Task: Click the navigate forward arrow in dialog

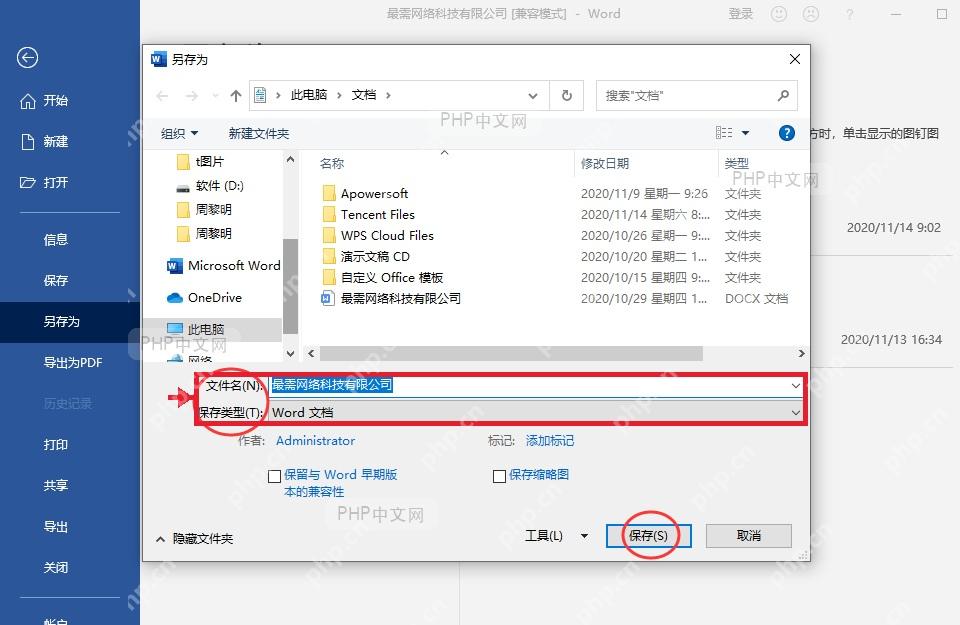Action: pos(192,95)
